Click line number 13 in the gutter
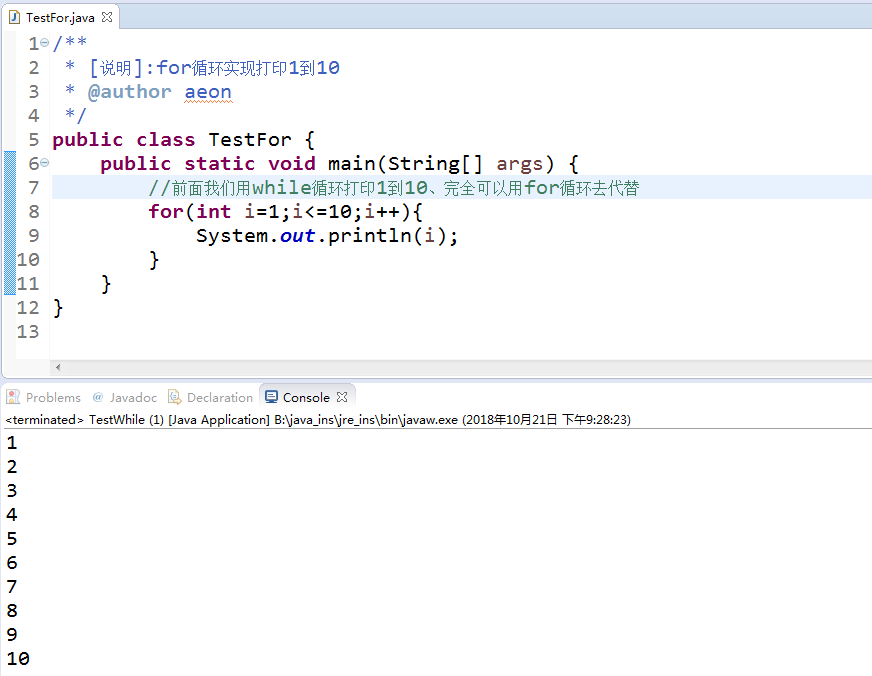Screen dimensions: 872x676 (x=28, y=332)
